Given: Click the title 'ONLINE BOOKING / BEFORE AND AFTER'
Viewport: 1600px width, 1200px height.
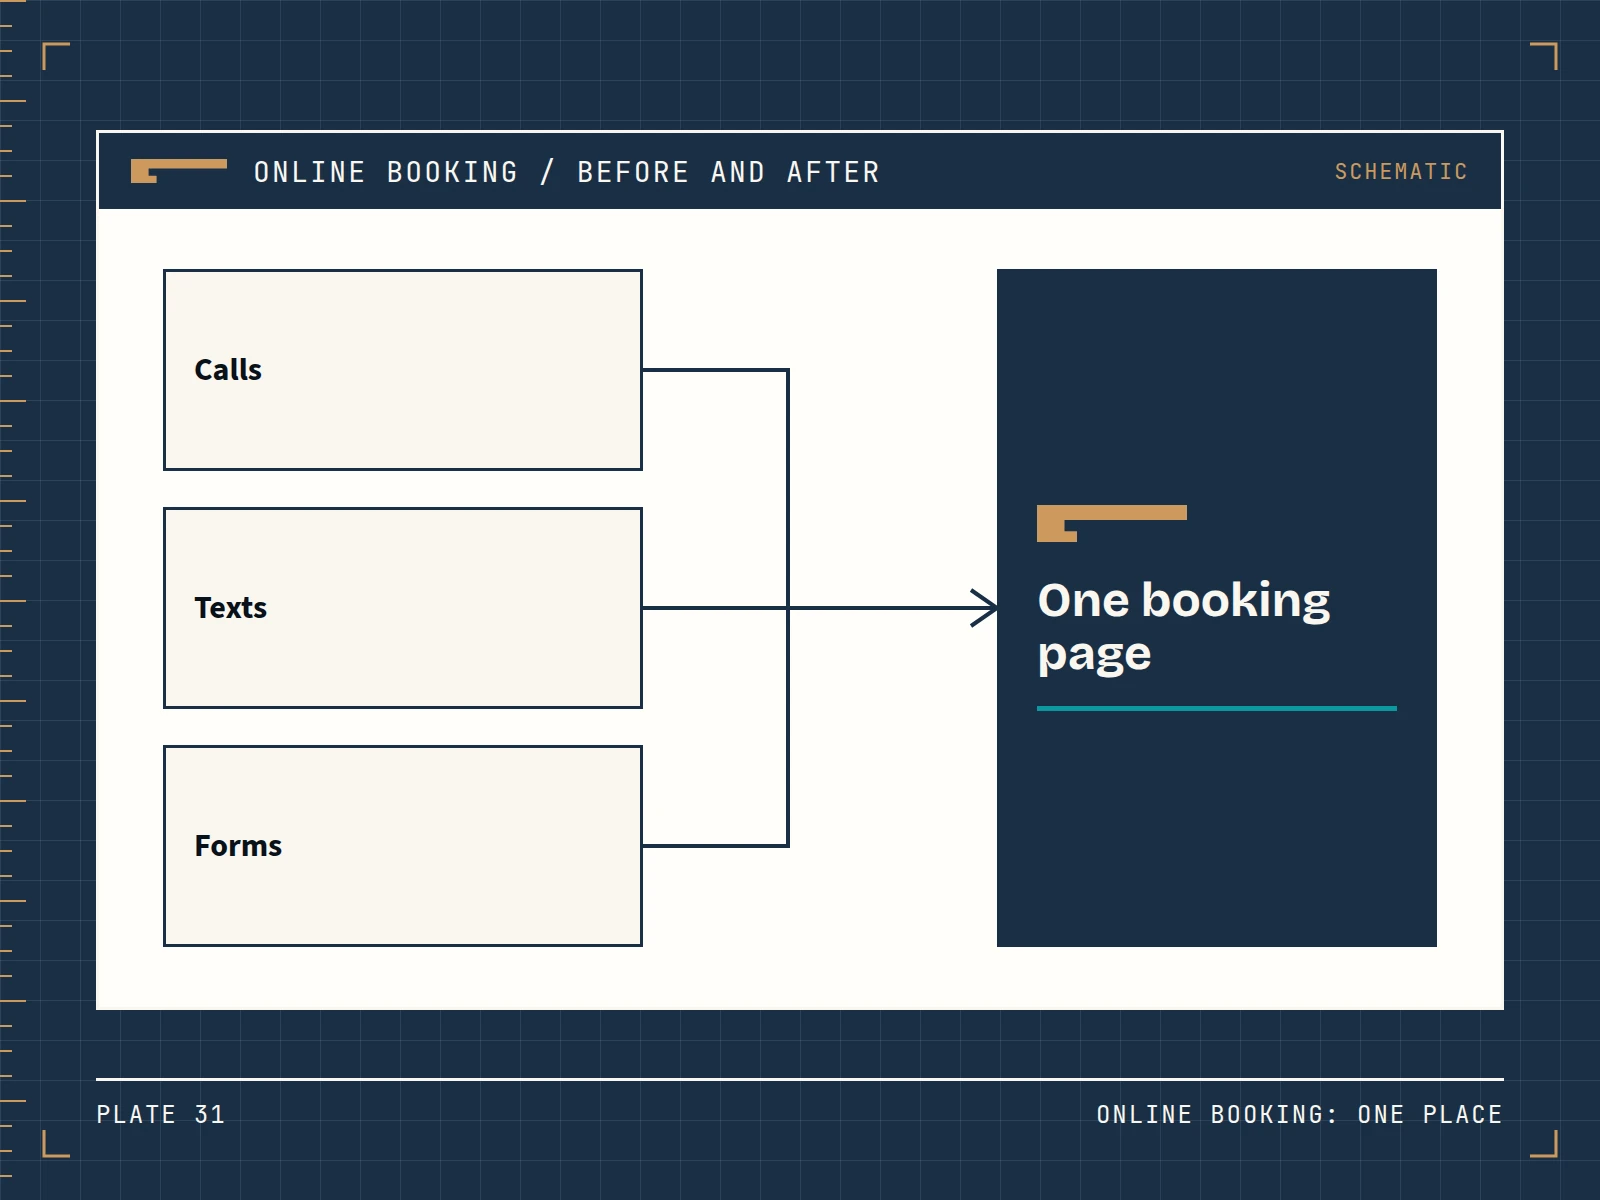Looking at the screenshot, I should pos(567,172).
